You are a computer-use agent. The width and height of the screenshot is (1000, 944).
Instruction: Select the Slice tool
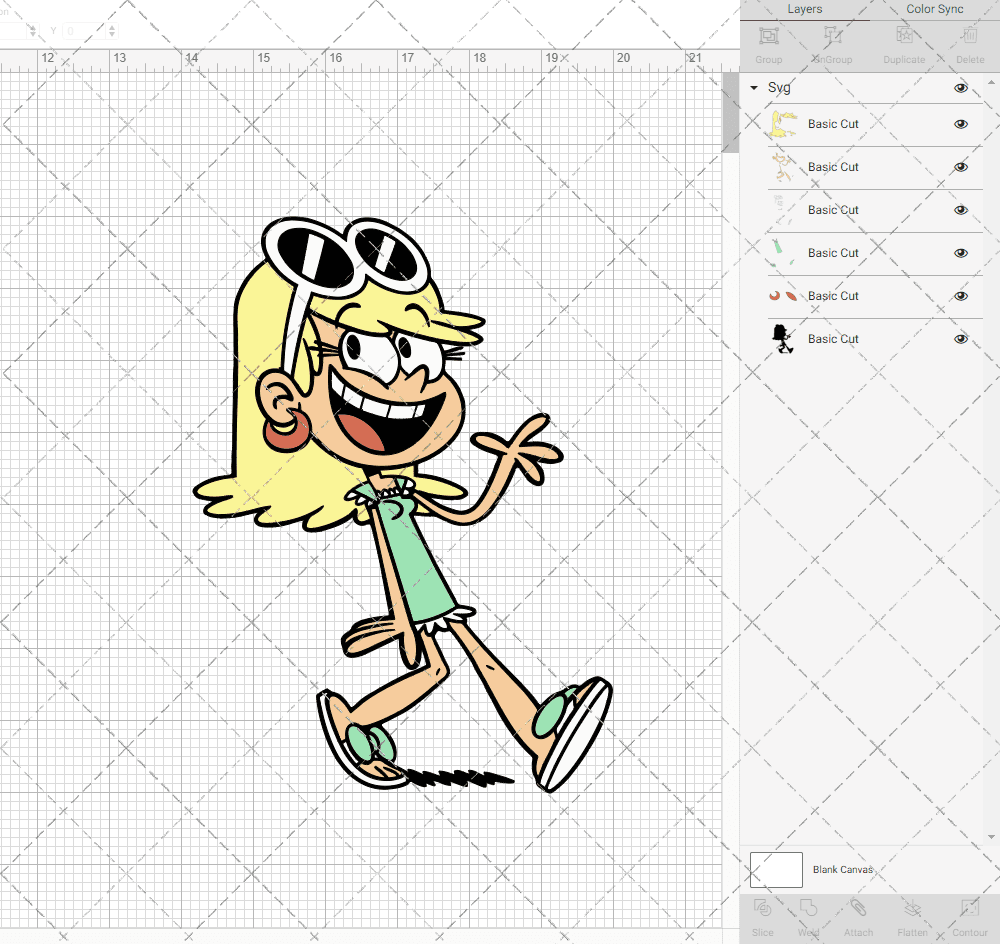(762, 908)
